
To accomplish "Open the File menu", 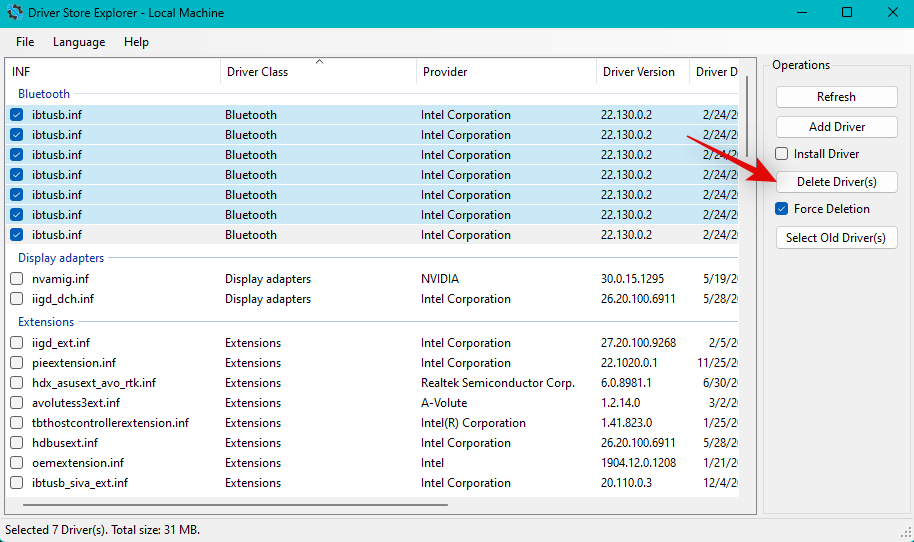I will 25,42.
